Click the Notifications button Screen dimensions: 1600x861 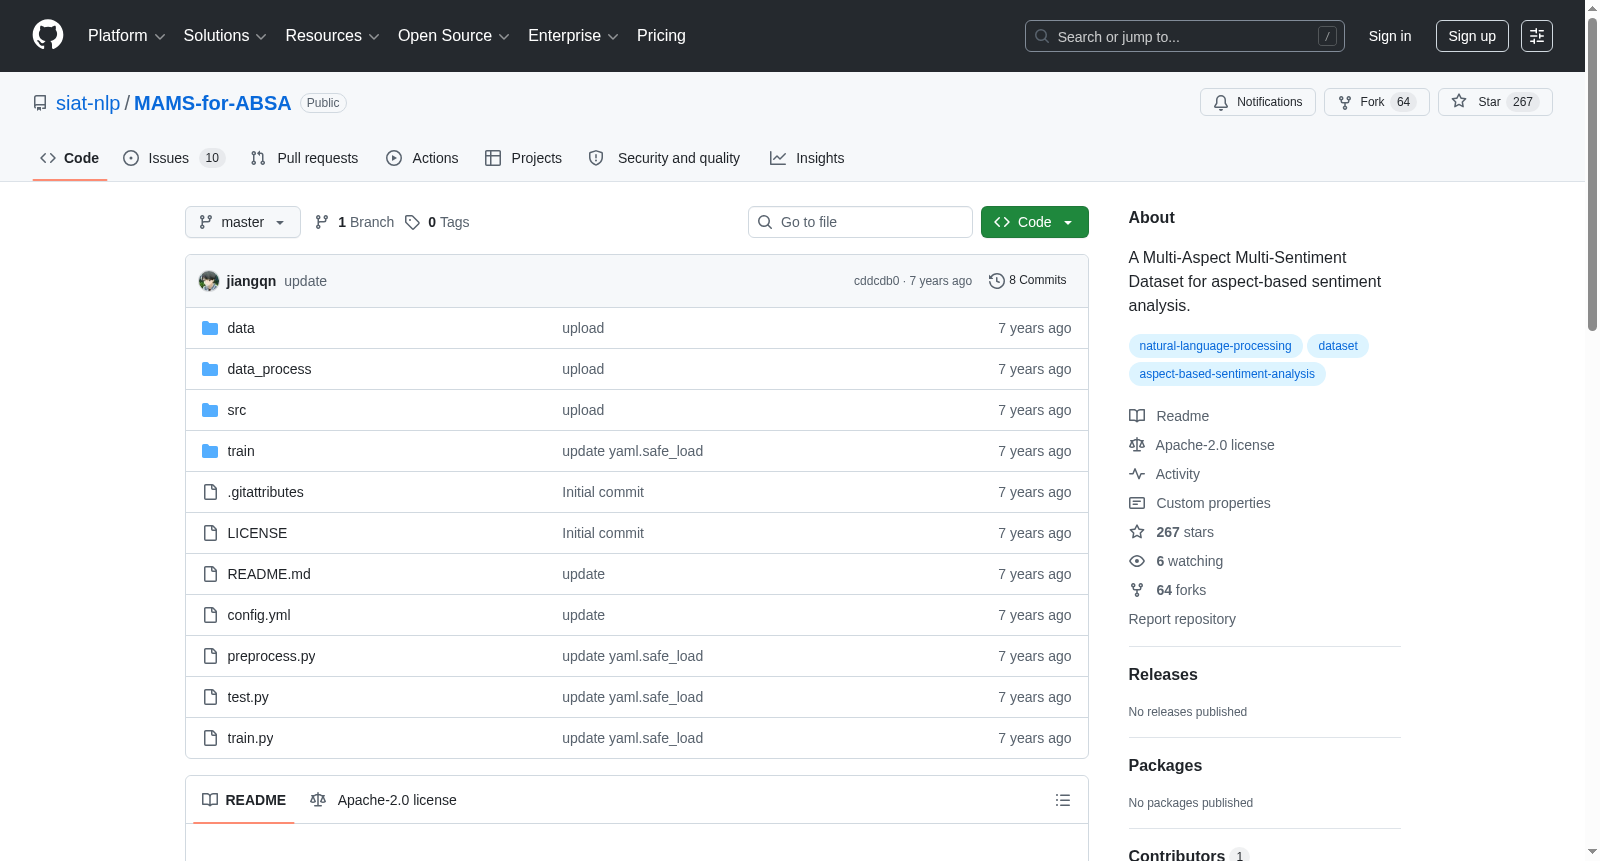point(1258,102)
